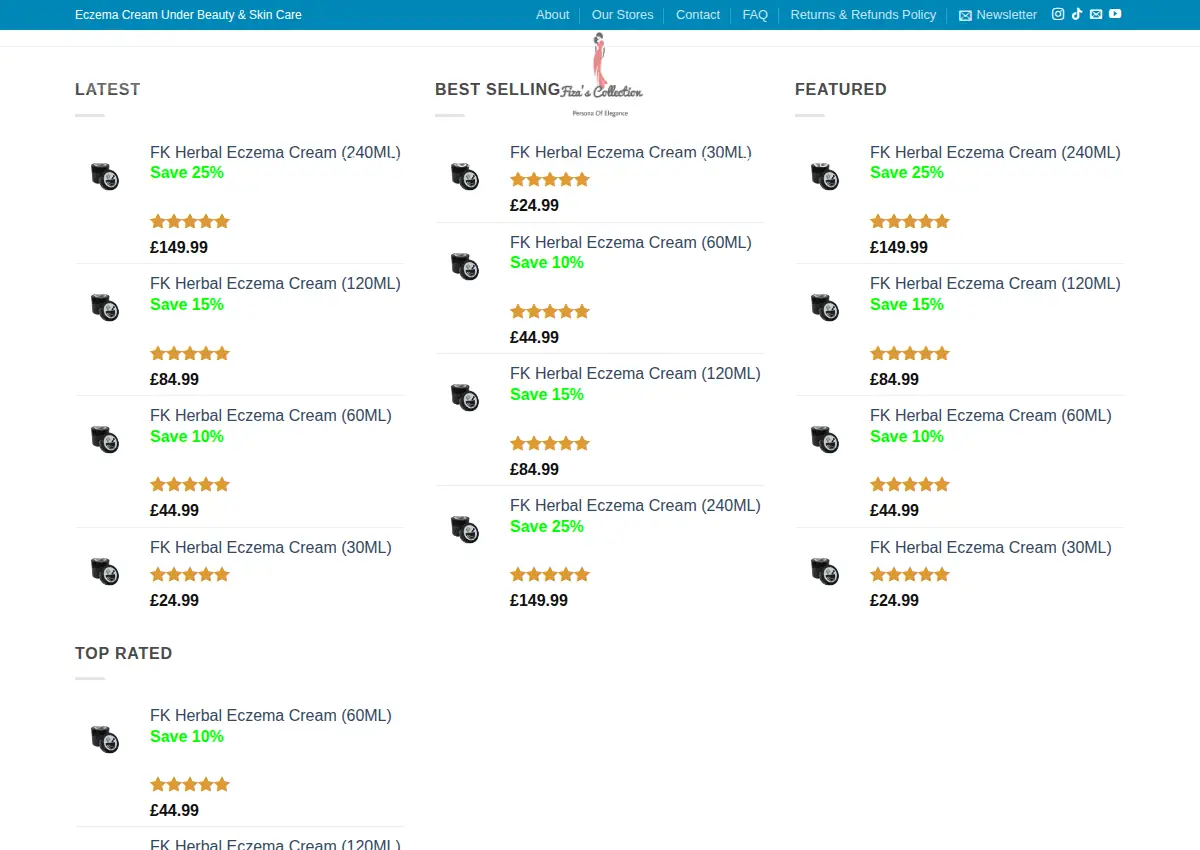The width and height of the screenshot is (1200, 850).
Task: Open the About menu item
Action: pos(552,15)
